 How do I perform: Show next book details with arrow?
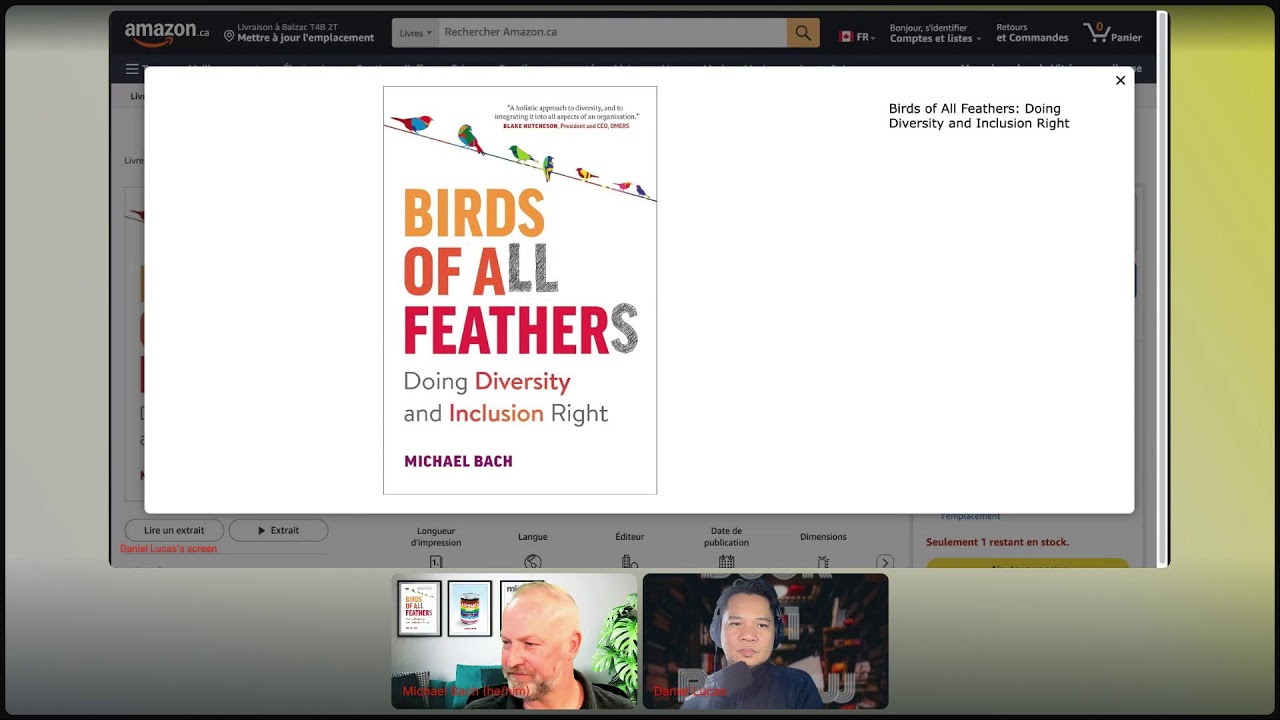click(884, 563)
